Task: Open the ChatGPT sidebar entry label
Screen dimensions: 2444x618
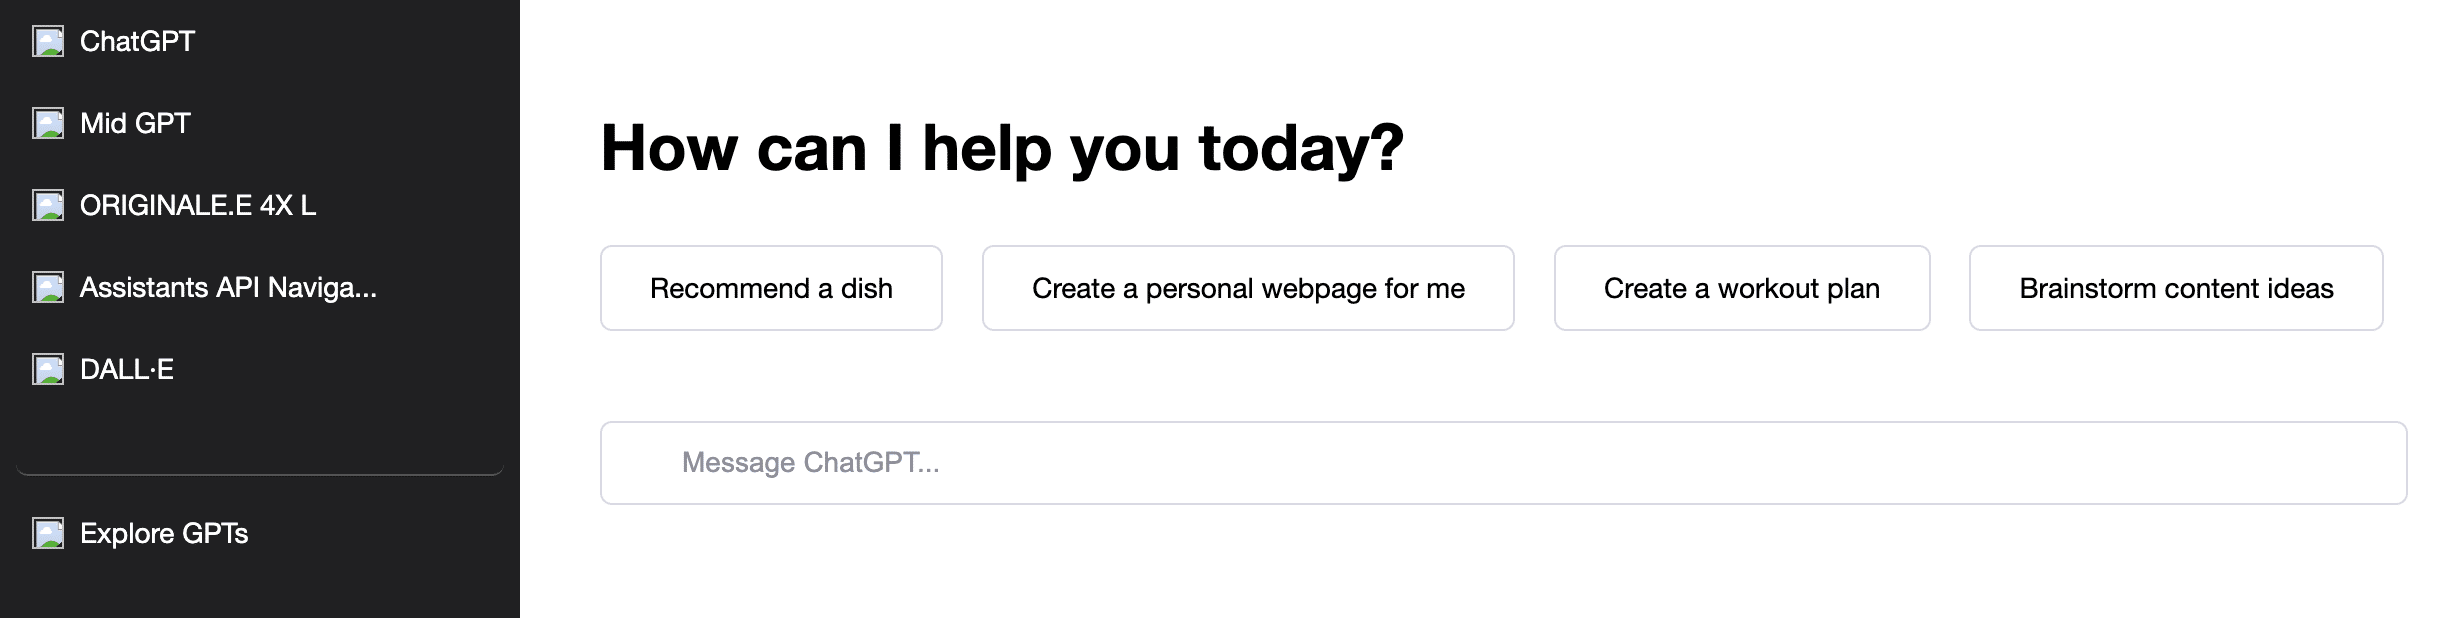Action: (137, 42)
